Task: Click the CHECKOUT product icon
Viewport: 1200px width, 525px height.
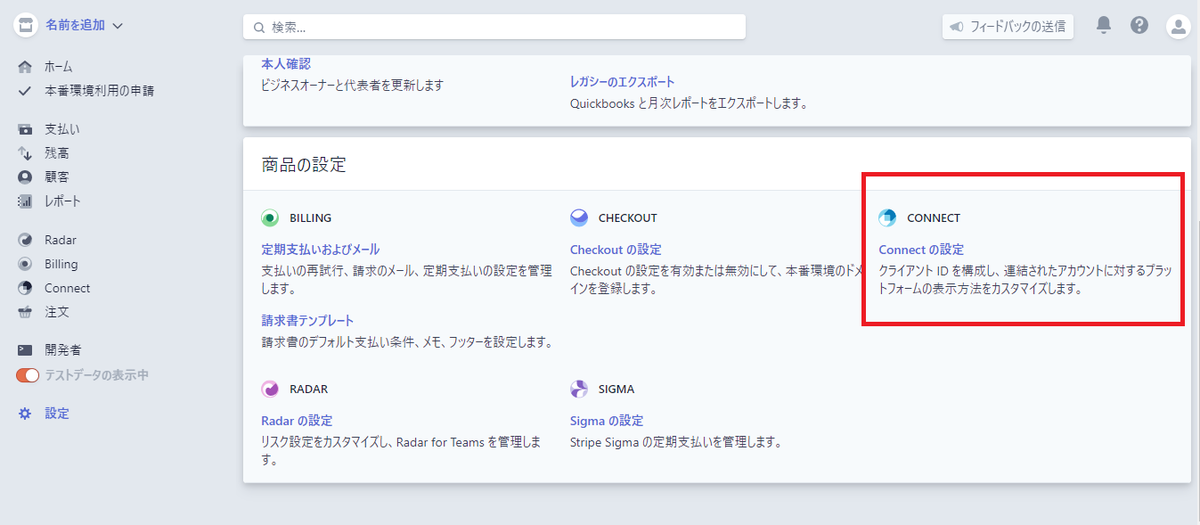Action: coord(579,218)
